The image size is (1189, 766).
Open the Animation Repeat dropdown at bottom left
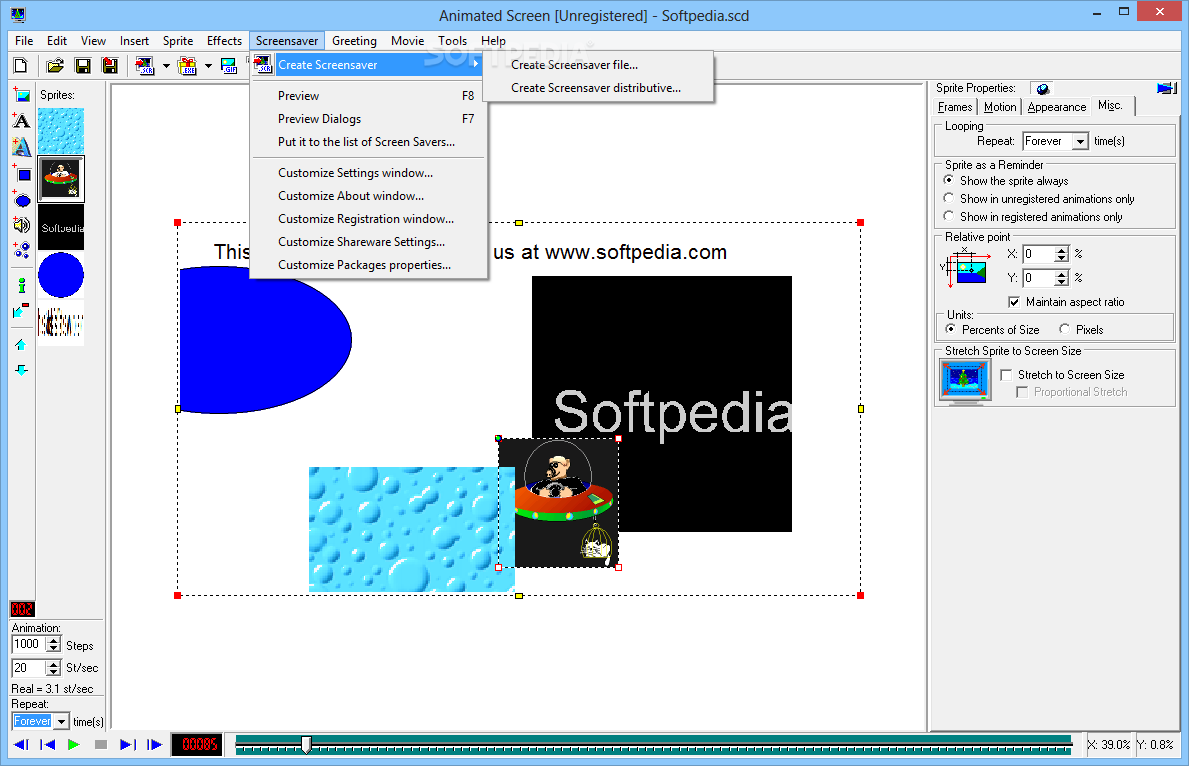pyautogui.click(x=61, y=721)
